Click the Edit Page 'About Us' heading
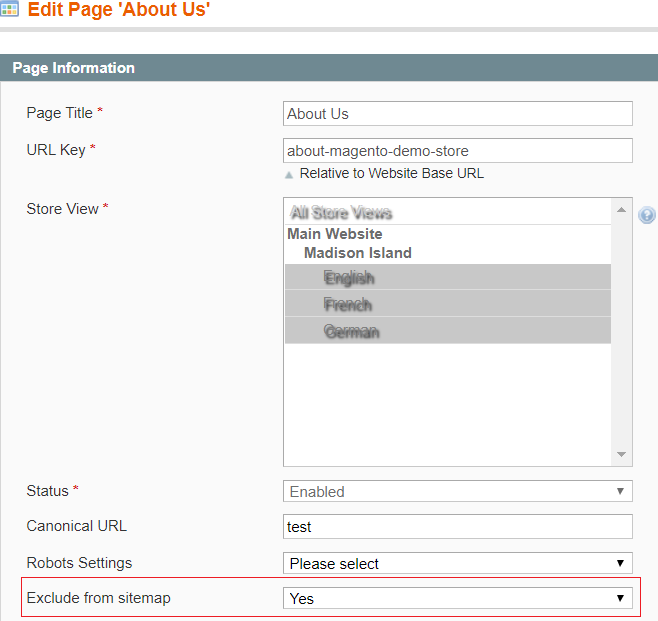 (x=119, y=11)
